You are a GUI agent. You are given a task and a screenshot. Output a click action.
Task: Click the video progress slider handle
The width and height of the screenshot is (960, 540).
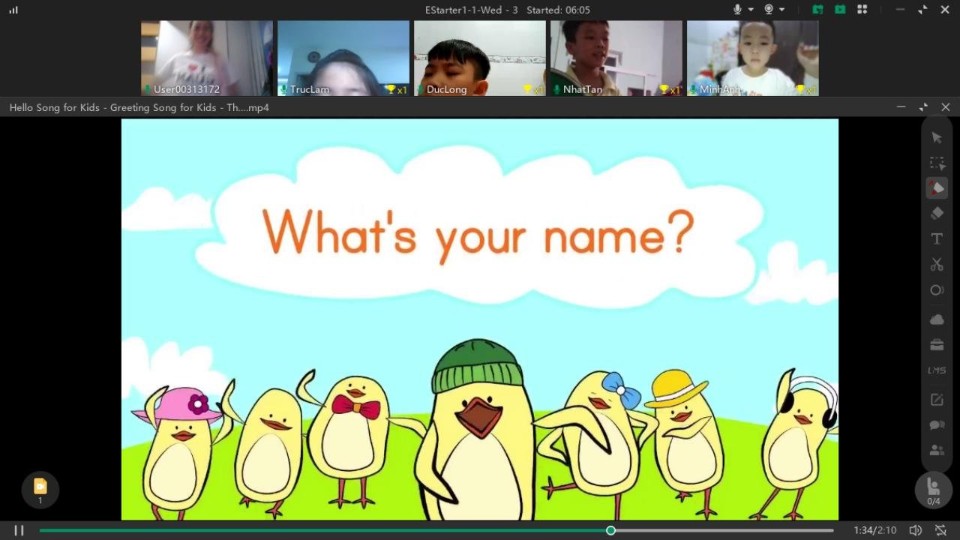coord(611,530)
